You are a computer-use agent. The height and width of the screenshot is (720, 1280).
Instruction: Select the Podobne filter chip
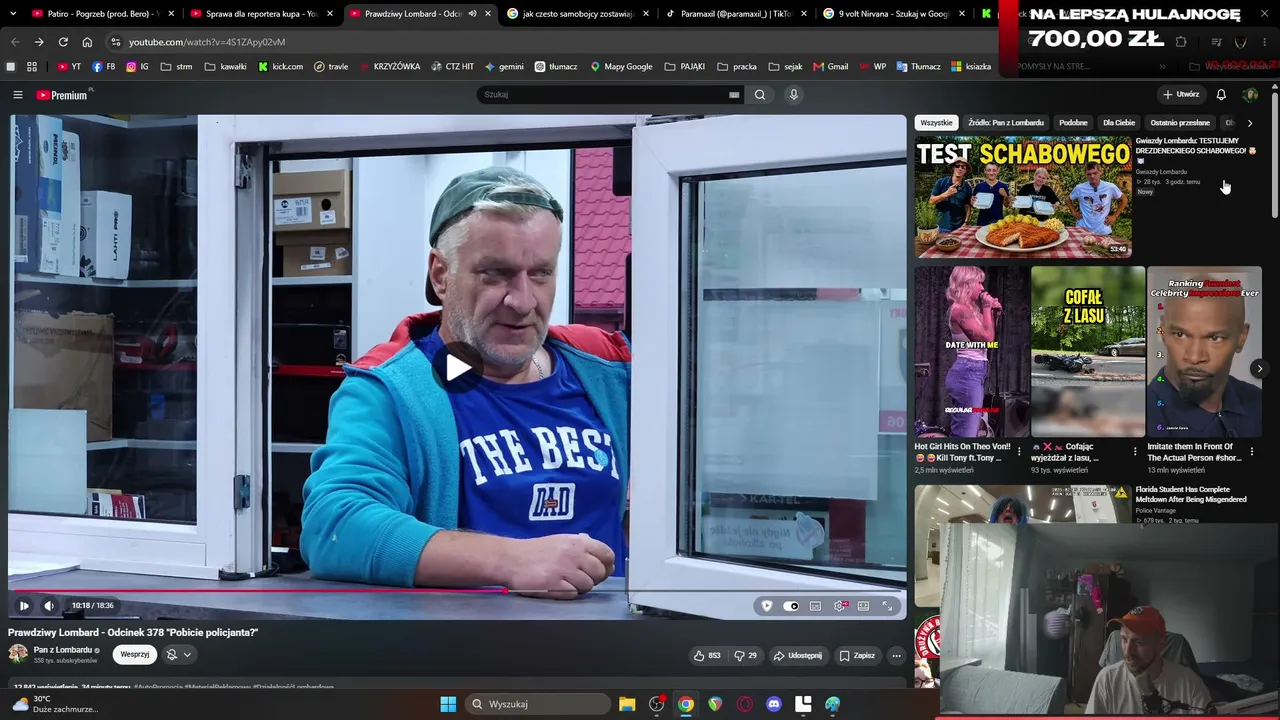click(x=1073, y=123)
